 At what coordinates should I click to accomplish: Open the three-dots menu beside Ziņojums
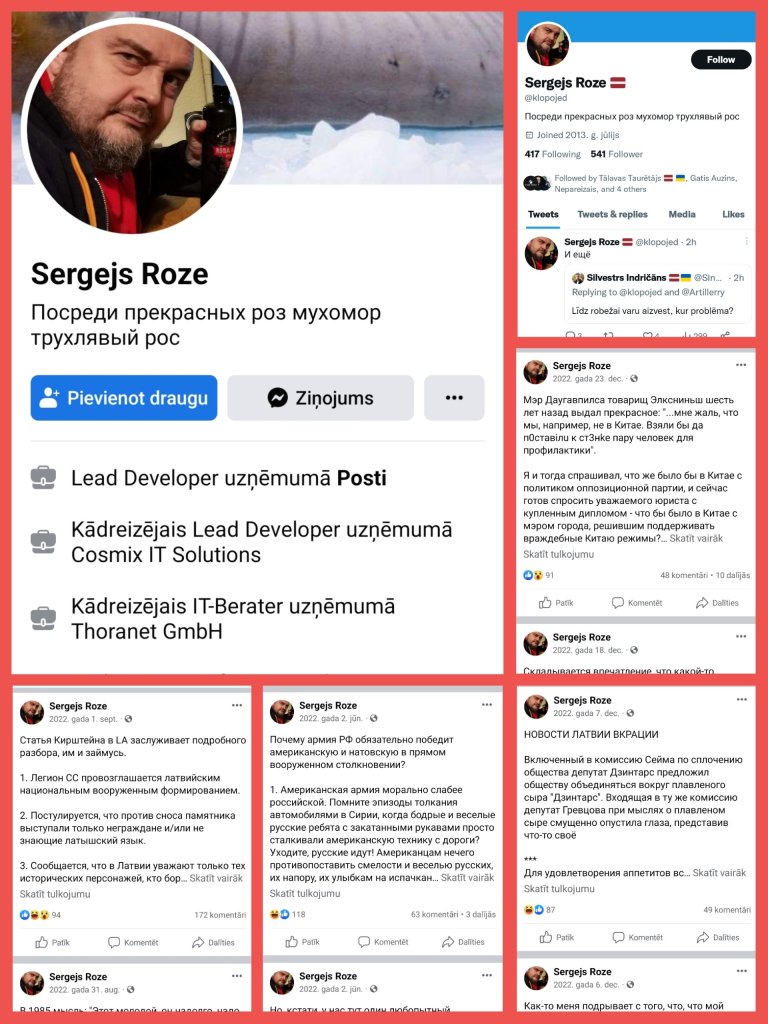tap(455, 398)
